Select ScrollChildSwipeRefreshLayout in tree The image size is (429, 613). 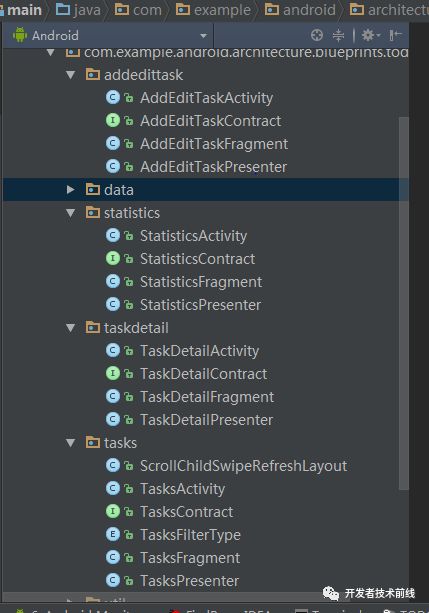pos(243,466)
